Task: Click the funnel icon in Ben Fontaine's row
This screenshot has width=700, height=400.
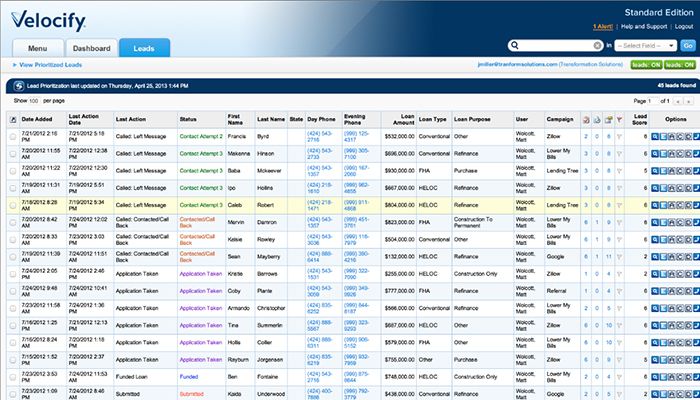Action: [619, 377]
